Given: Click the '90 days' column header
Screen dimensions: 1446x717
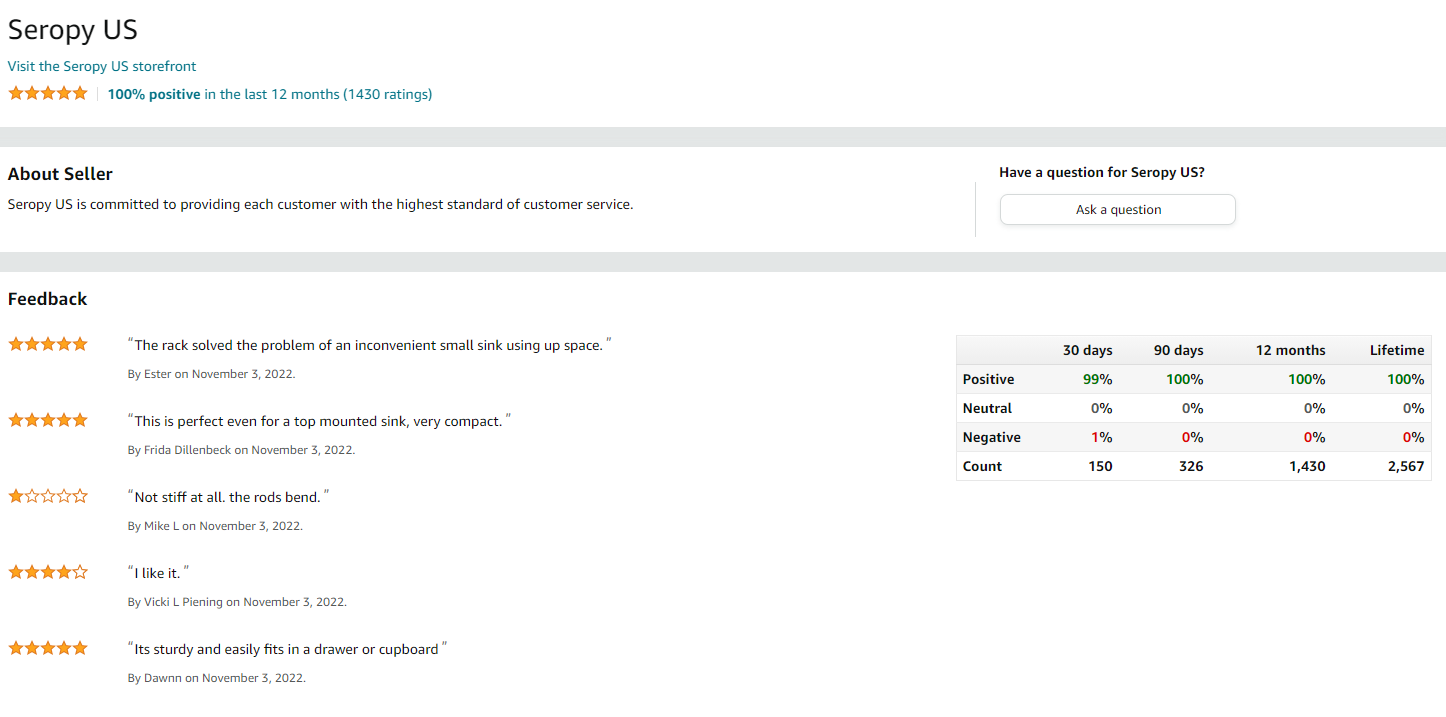Looking at the screenshot, I should tap(1178, 350).
